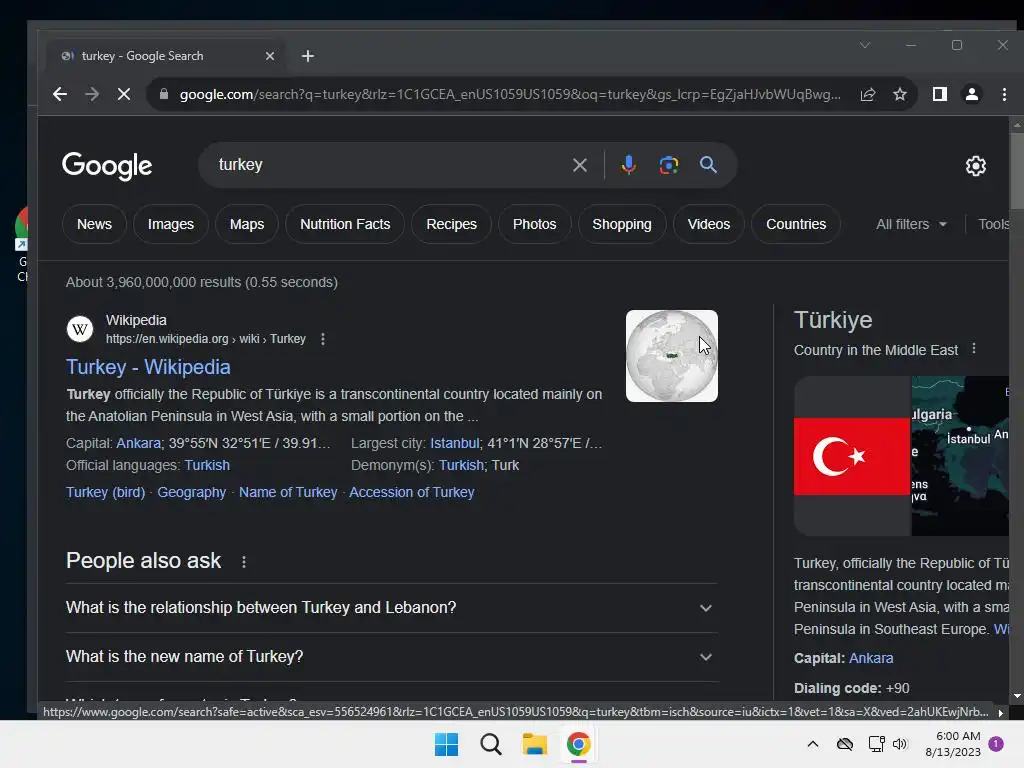Click the share page icon in the address bar
Screen dimensions: 1024x768
coord(867,94)
